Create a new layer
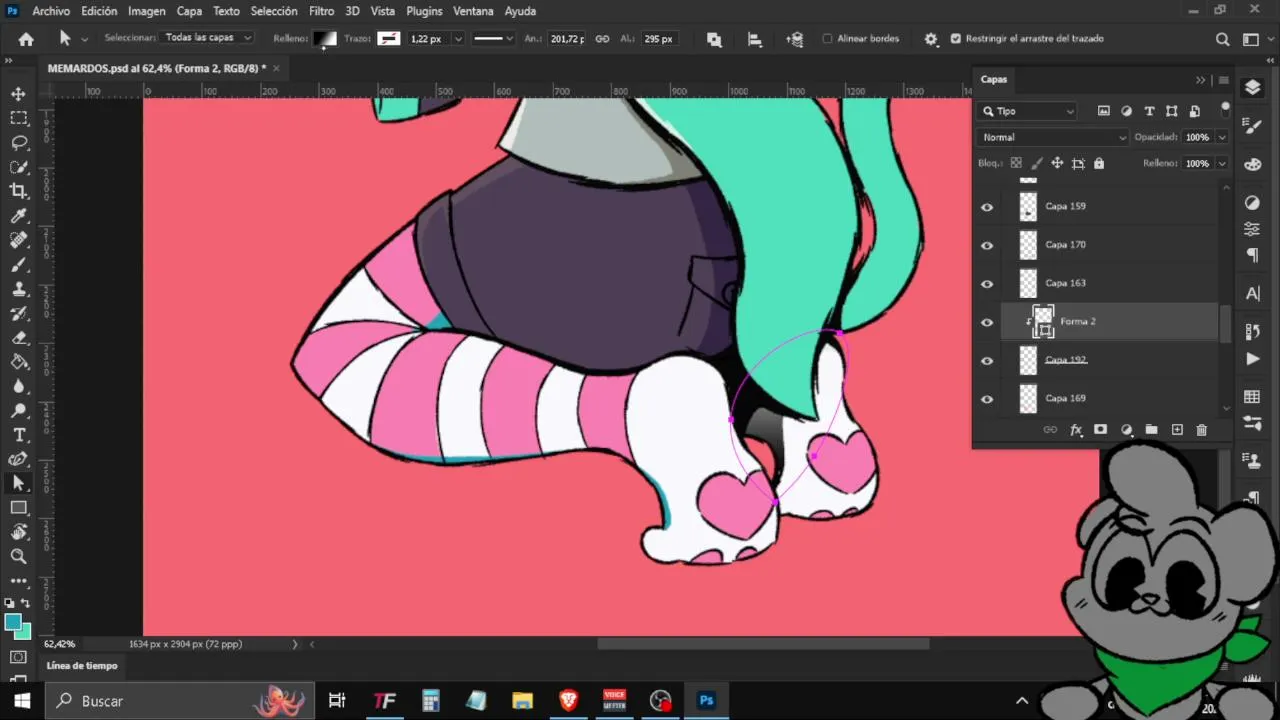Image resolution: width=1280 pixels, height=720 pixels. [1177, 430]
